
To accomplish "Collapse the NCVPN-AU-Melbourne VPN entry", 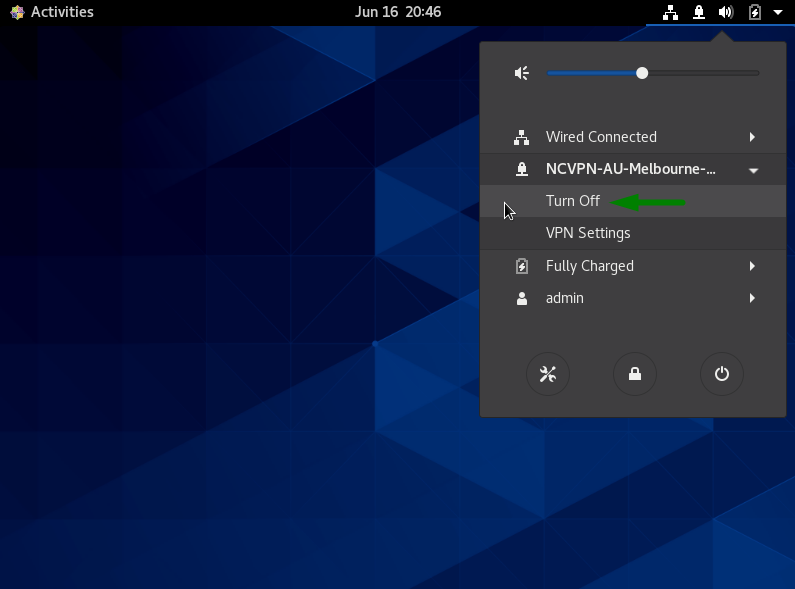I will (633, 169).
